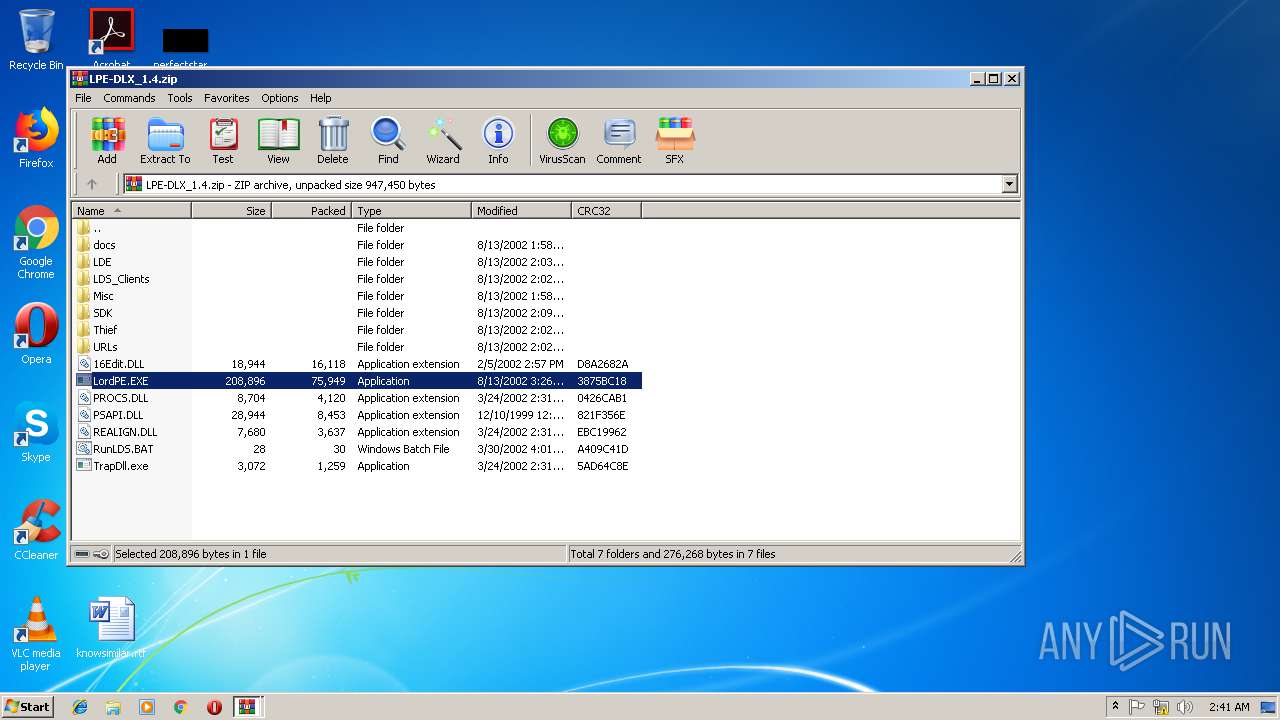This screenshot has height=720, width=1280.
Task: Open the Recycle Bin desktop icon
Action: (x=36, y=40)
